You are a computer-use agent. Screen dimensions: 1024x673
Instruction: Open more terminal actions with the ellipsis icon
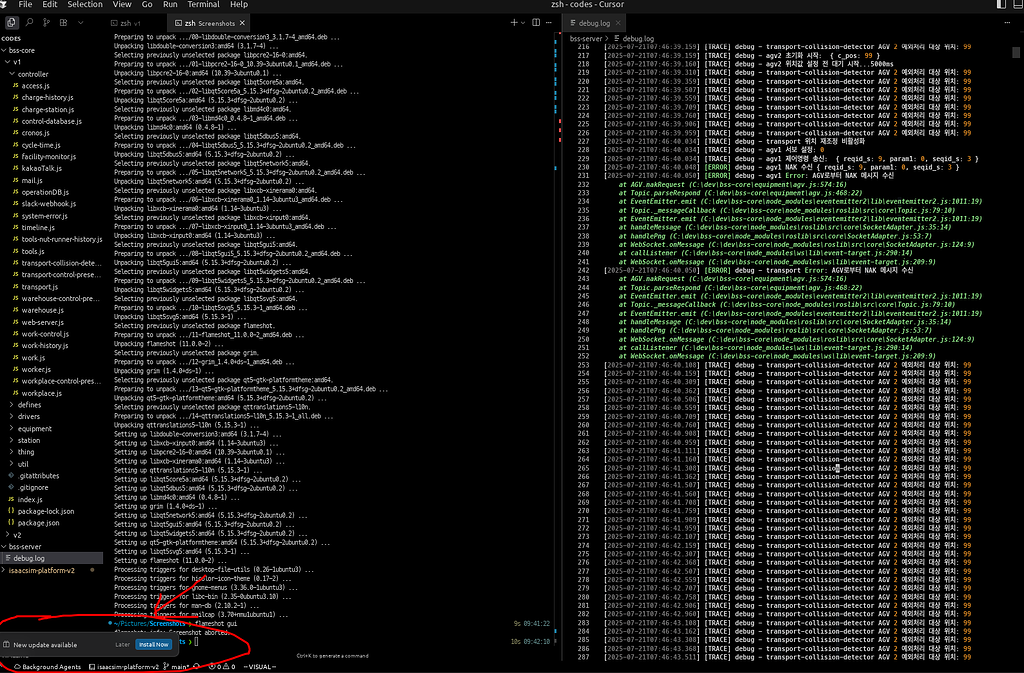point(549,21)
